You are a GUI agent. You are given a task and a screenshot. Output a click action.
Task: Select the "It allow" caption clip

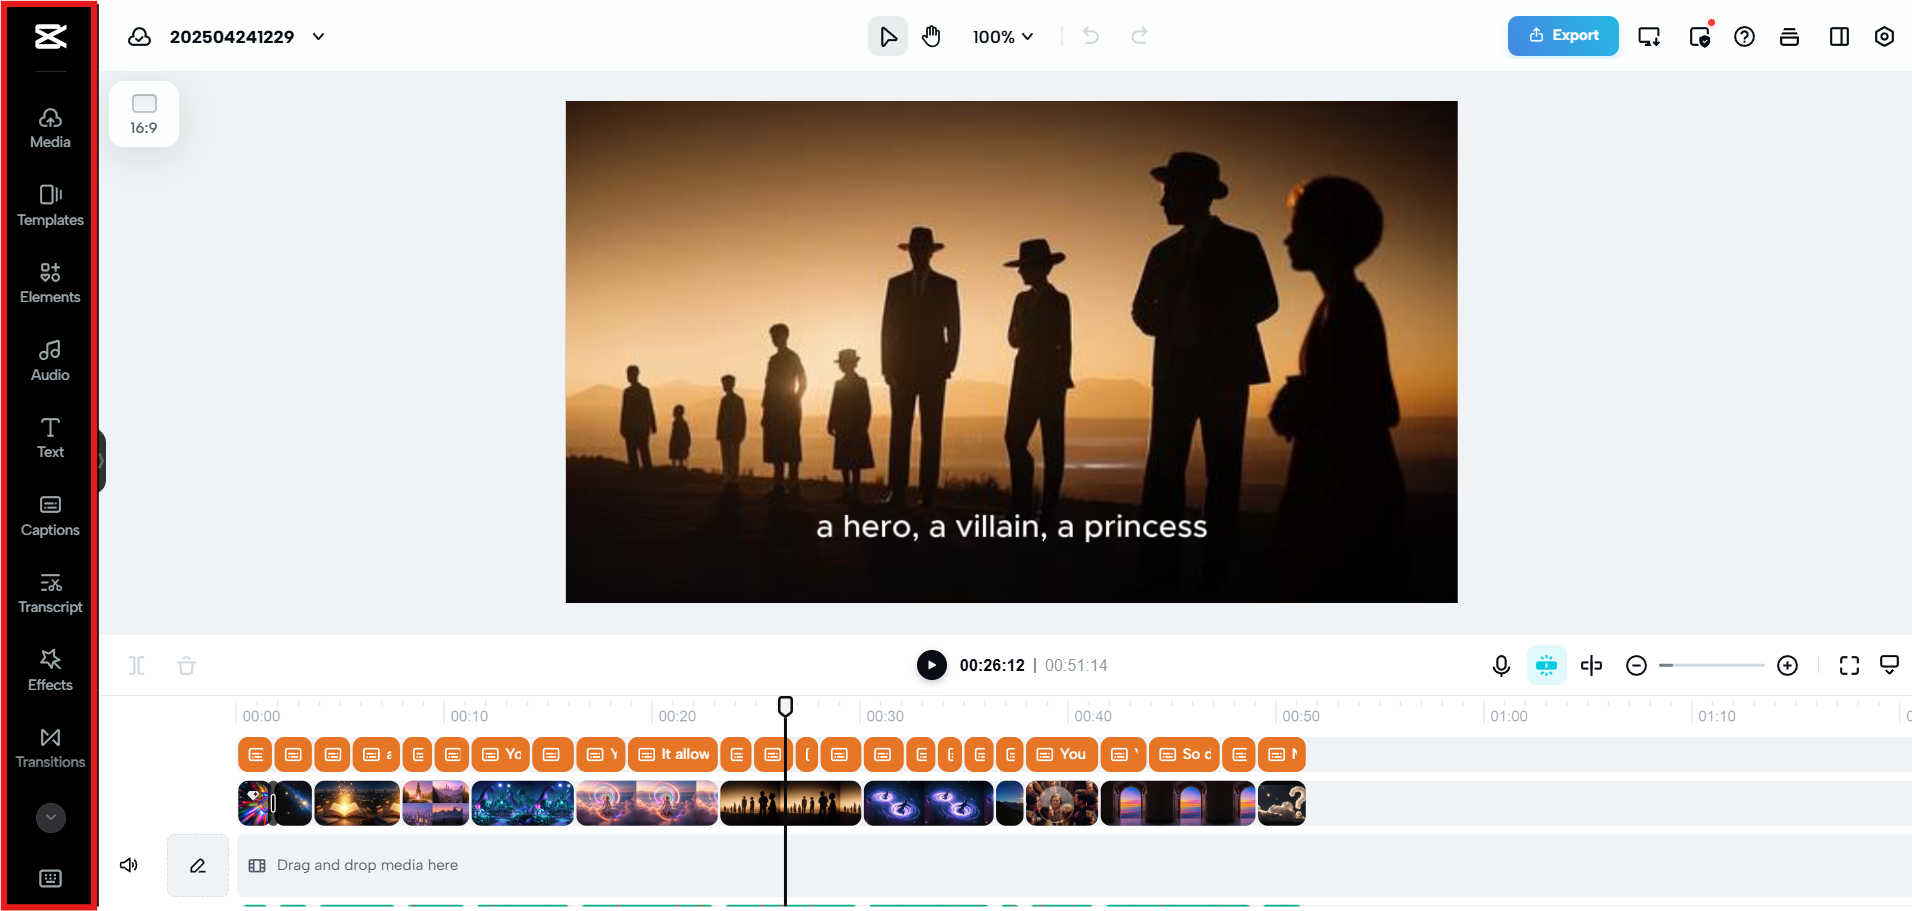pyautogui.click(x=673, y=755)
